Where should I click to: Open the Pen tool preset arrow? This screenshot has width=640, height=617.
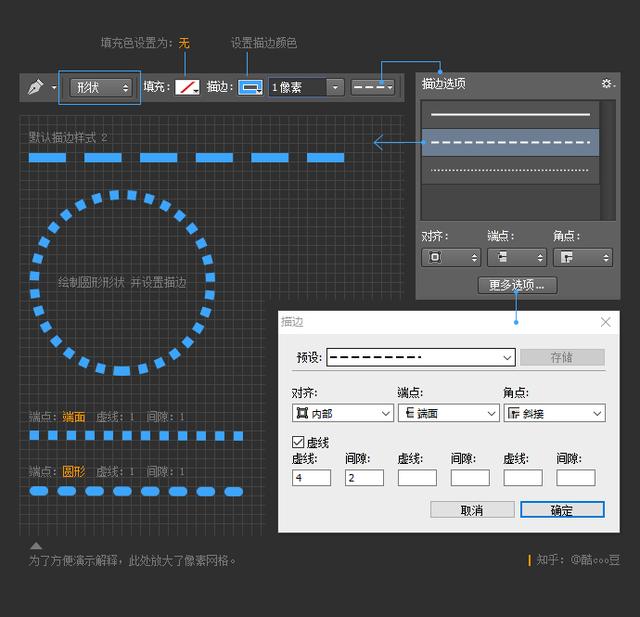(x=53, y=87)
